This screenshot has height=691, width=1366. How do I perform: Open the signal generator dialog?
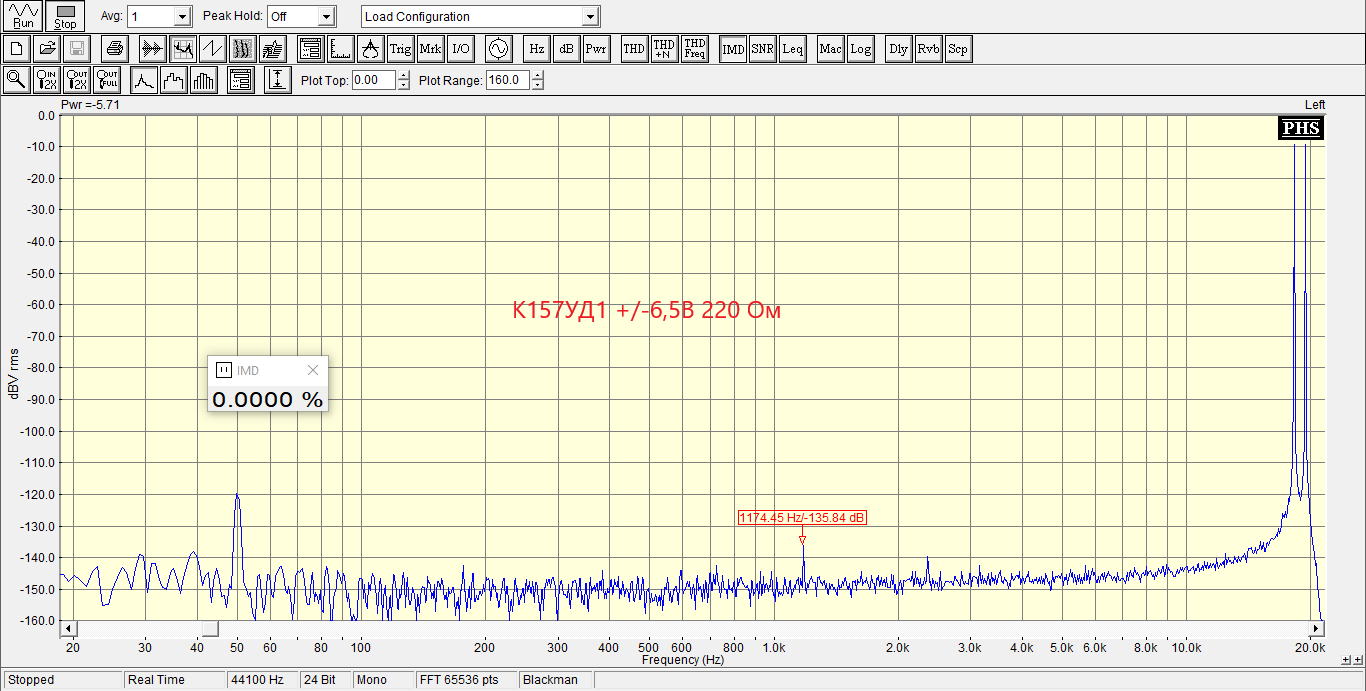tap(498, 48)
